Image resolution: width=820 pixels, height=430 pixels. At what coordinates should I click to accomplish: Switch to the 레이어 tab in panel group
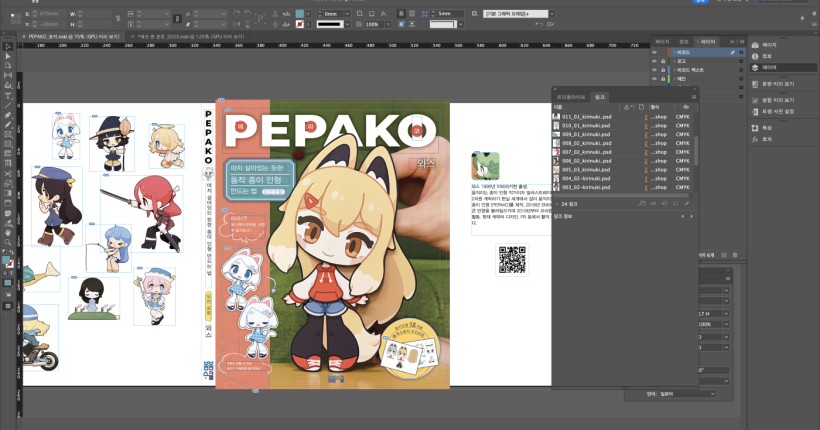(708, 41)
